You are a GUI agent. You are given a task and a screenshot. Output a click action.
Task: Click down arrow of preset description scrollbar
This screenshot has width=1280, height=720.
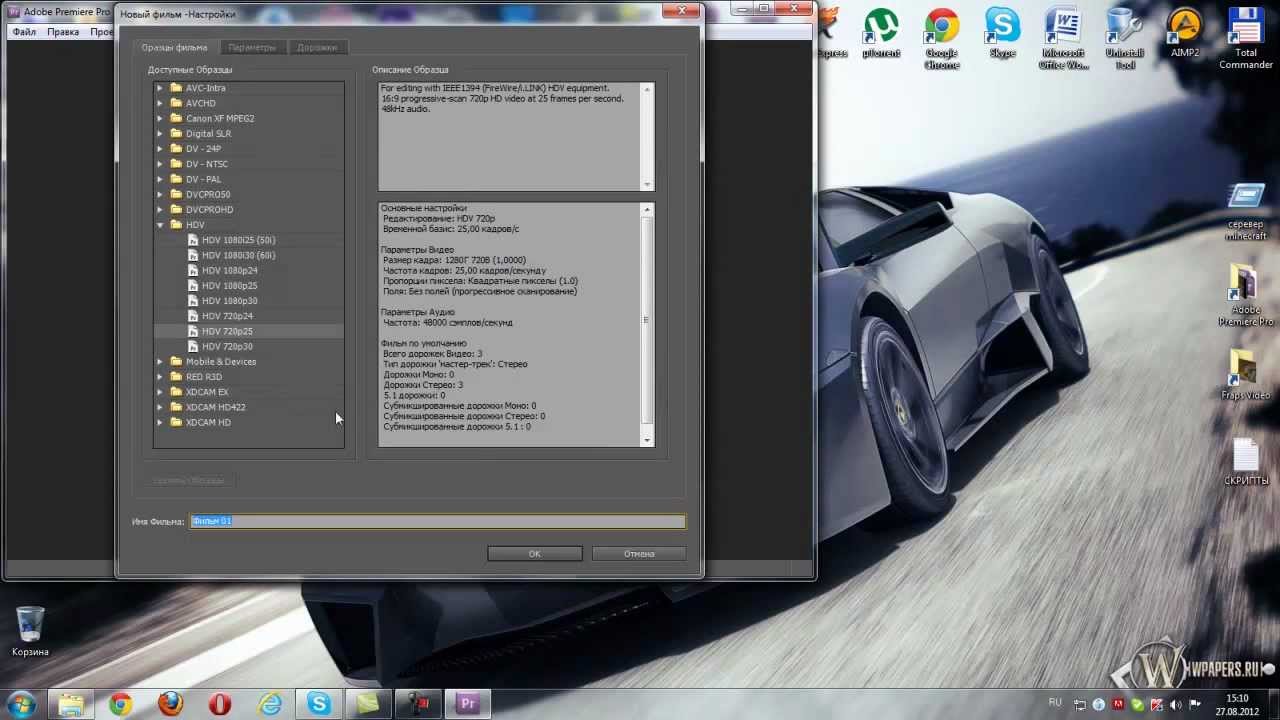[x=647, y=184]
